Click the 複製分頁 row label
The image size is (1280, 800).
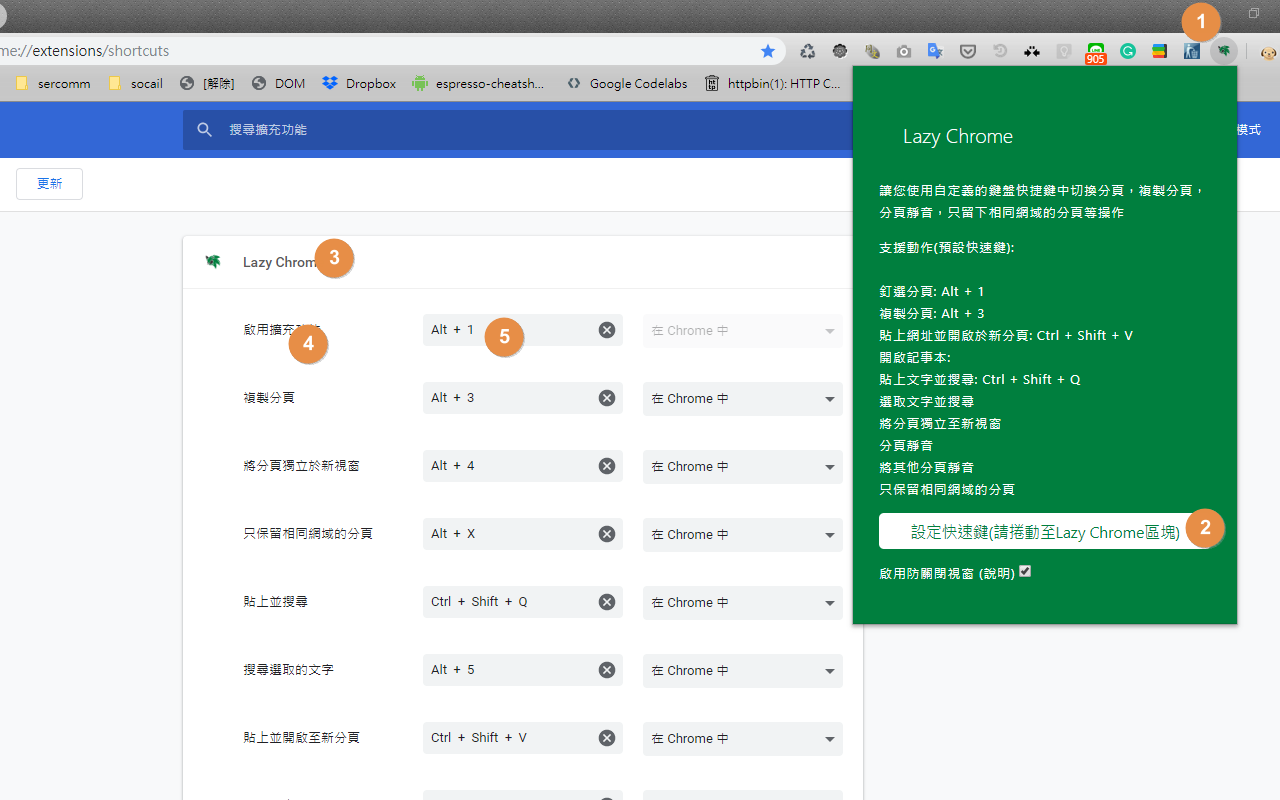[269, 398]
